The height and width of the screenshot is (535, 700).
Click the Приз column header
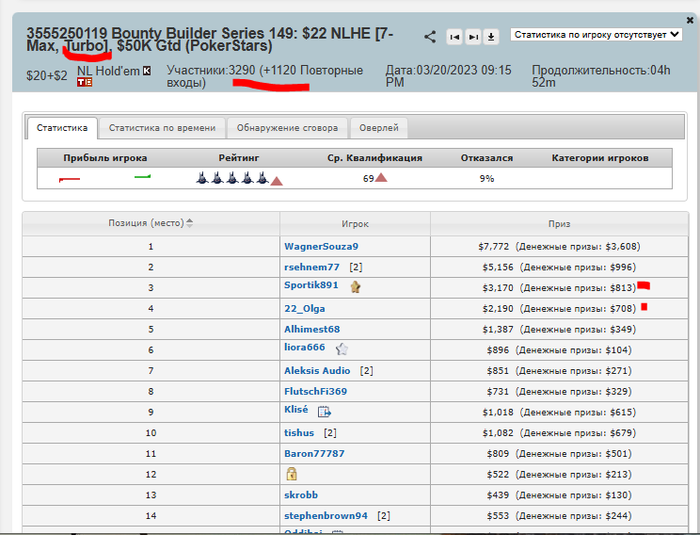[x=559, y=224]
